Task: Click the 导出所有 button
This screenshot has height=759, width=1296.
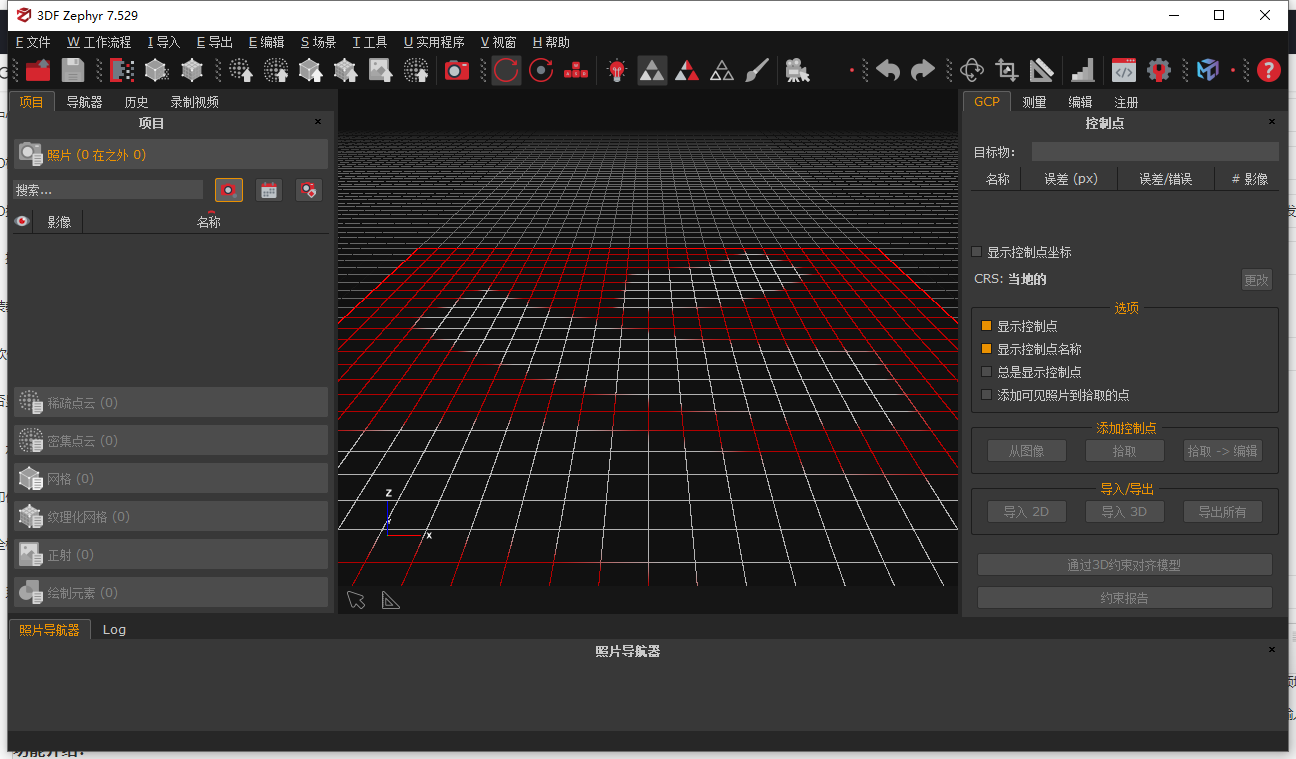Action: 1222,511
